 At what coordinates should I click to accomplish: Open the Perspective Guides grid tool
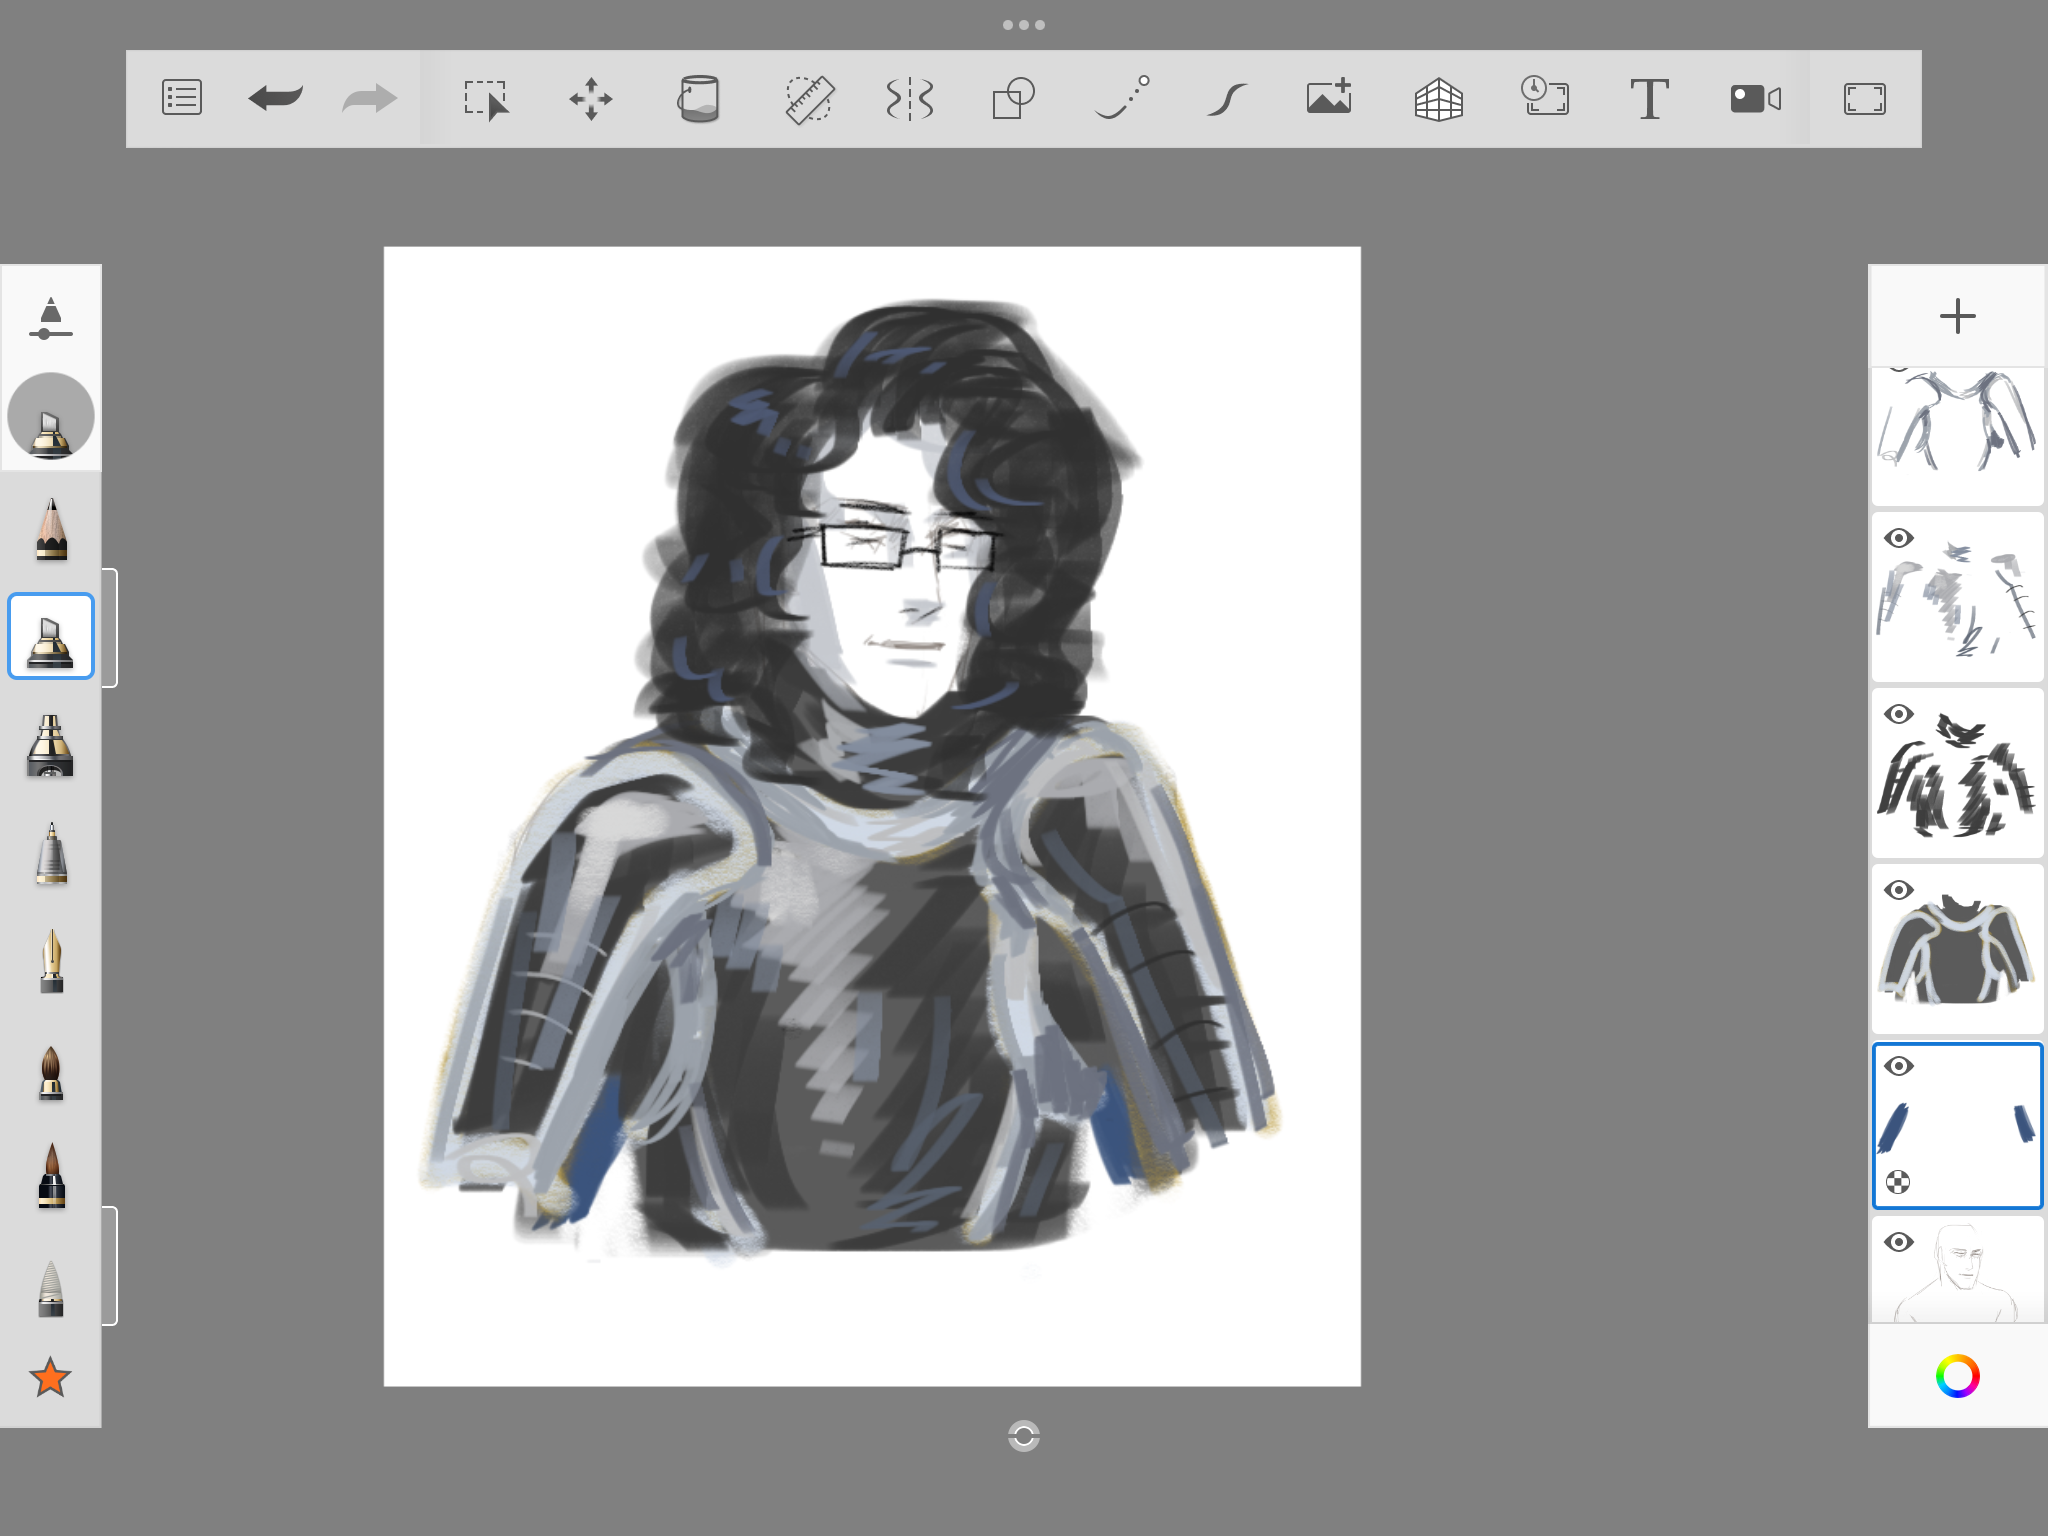(1438, 99)
